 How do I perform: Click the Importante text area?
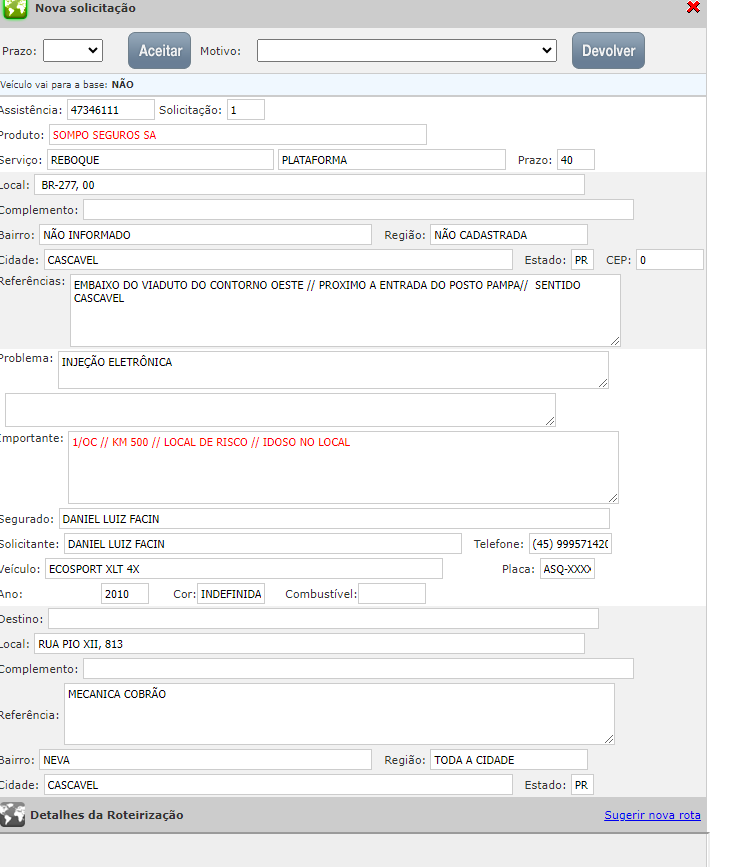coord(343,467)
